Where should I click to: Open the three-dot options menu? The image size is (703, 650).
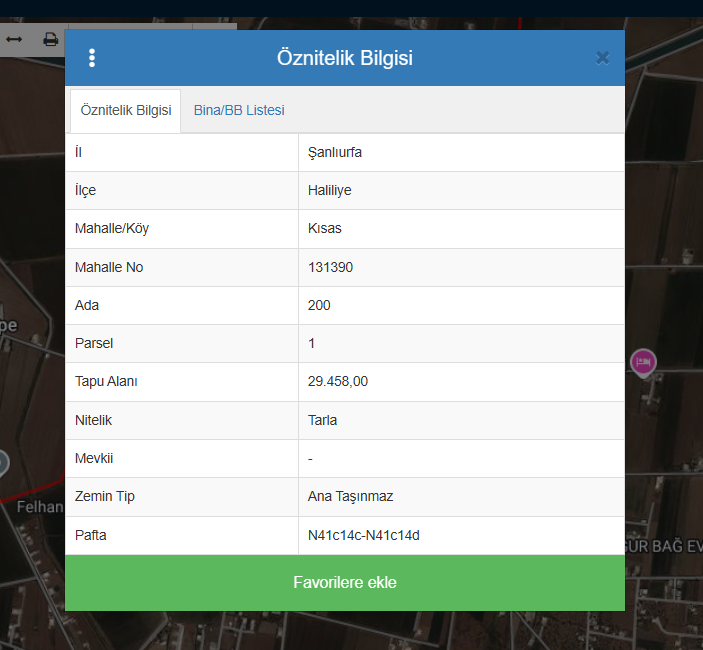tap(92, 58)
